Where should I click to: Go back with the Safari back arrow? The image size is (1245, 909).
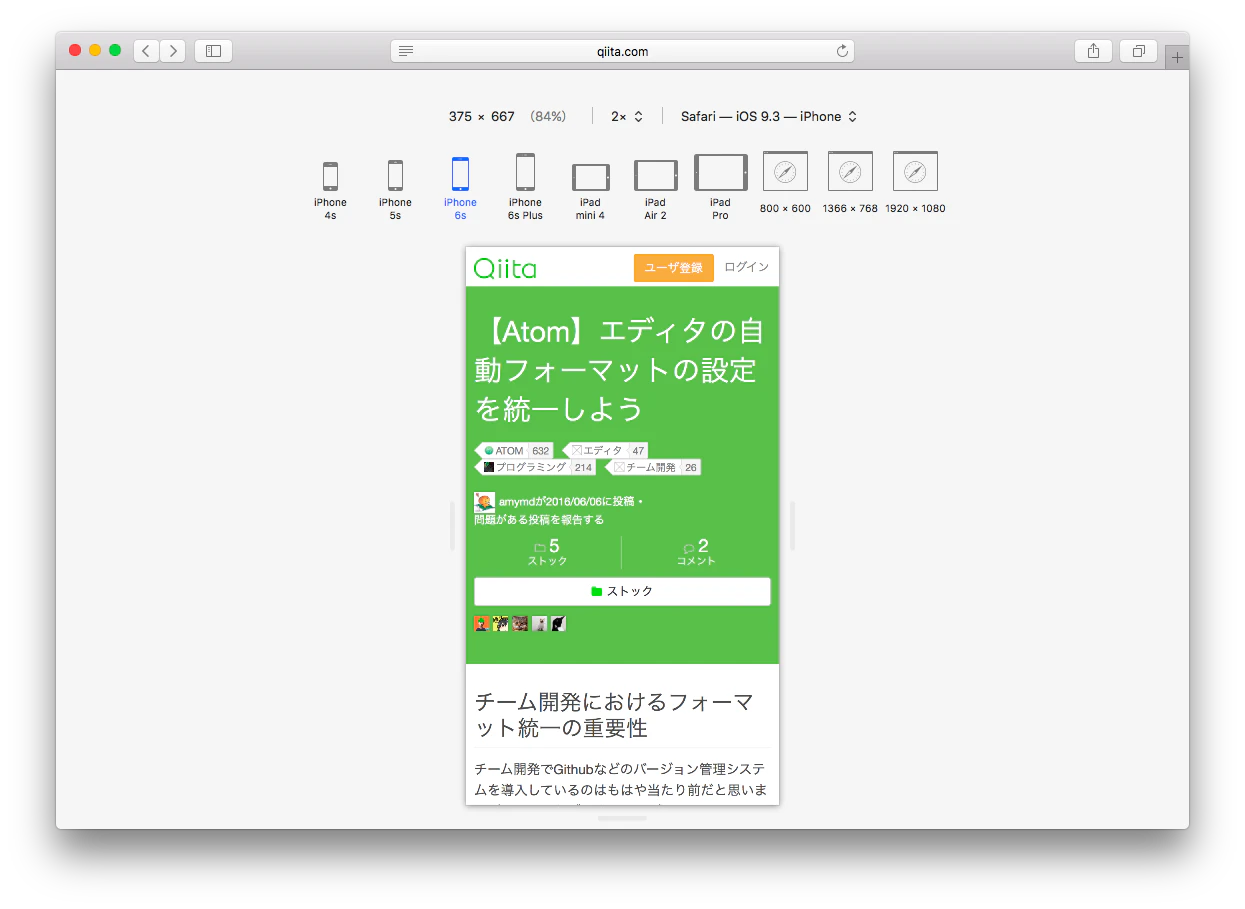pos(146,51)
